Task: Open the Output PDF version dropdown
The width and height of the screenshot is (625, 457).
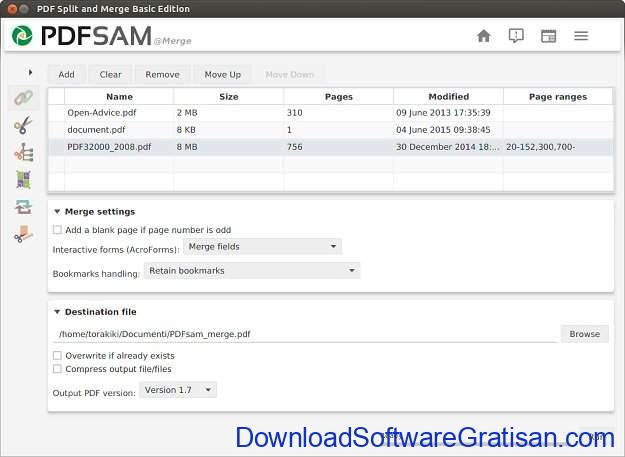Action: [178, 390]
